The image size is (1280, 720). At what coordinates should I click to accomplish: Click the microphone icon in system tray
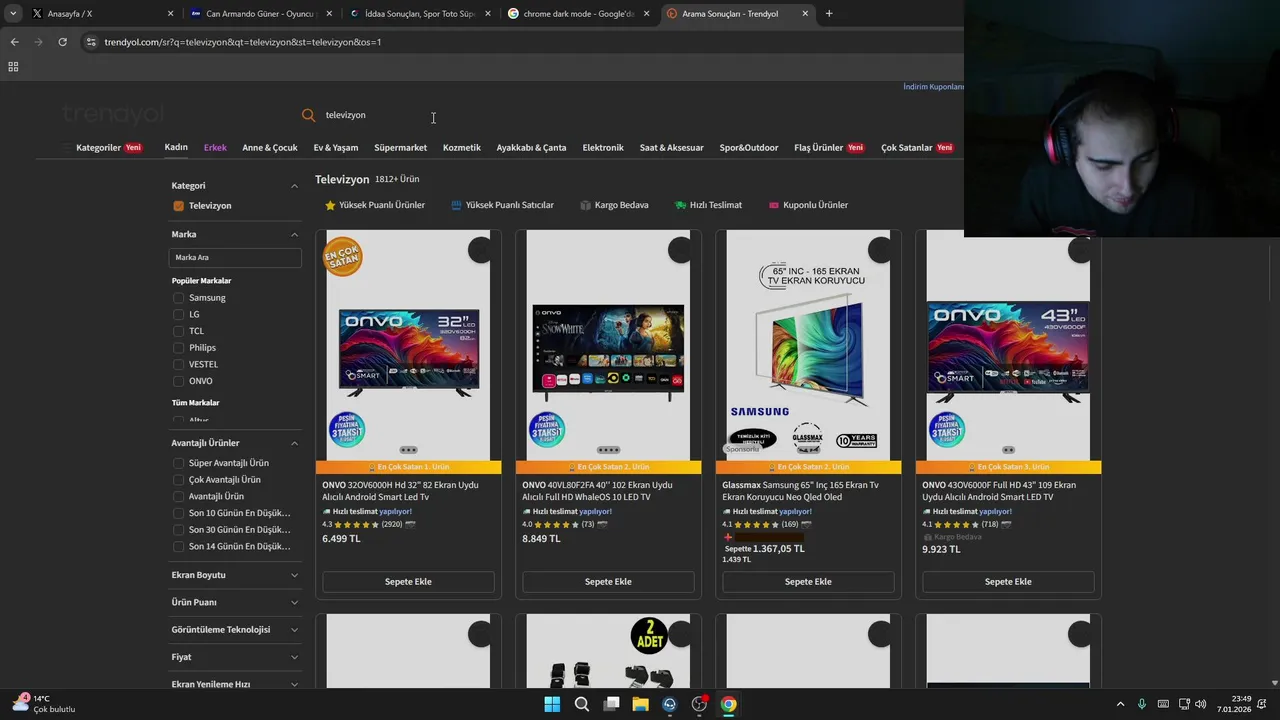1141,704
